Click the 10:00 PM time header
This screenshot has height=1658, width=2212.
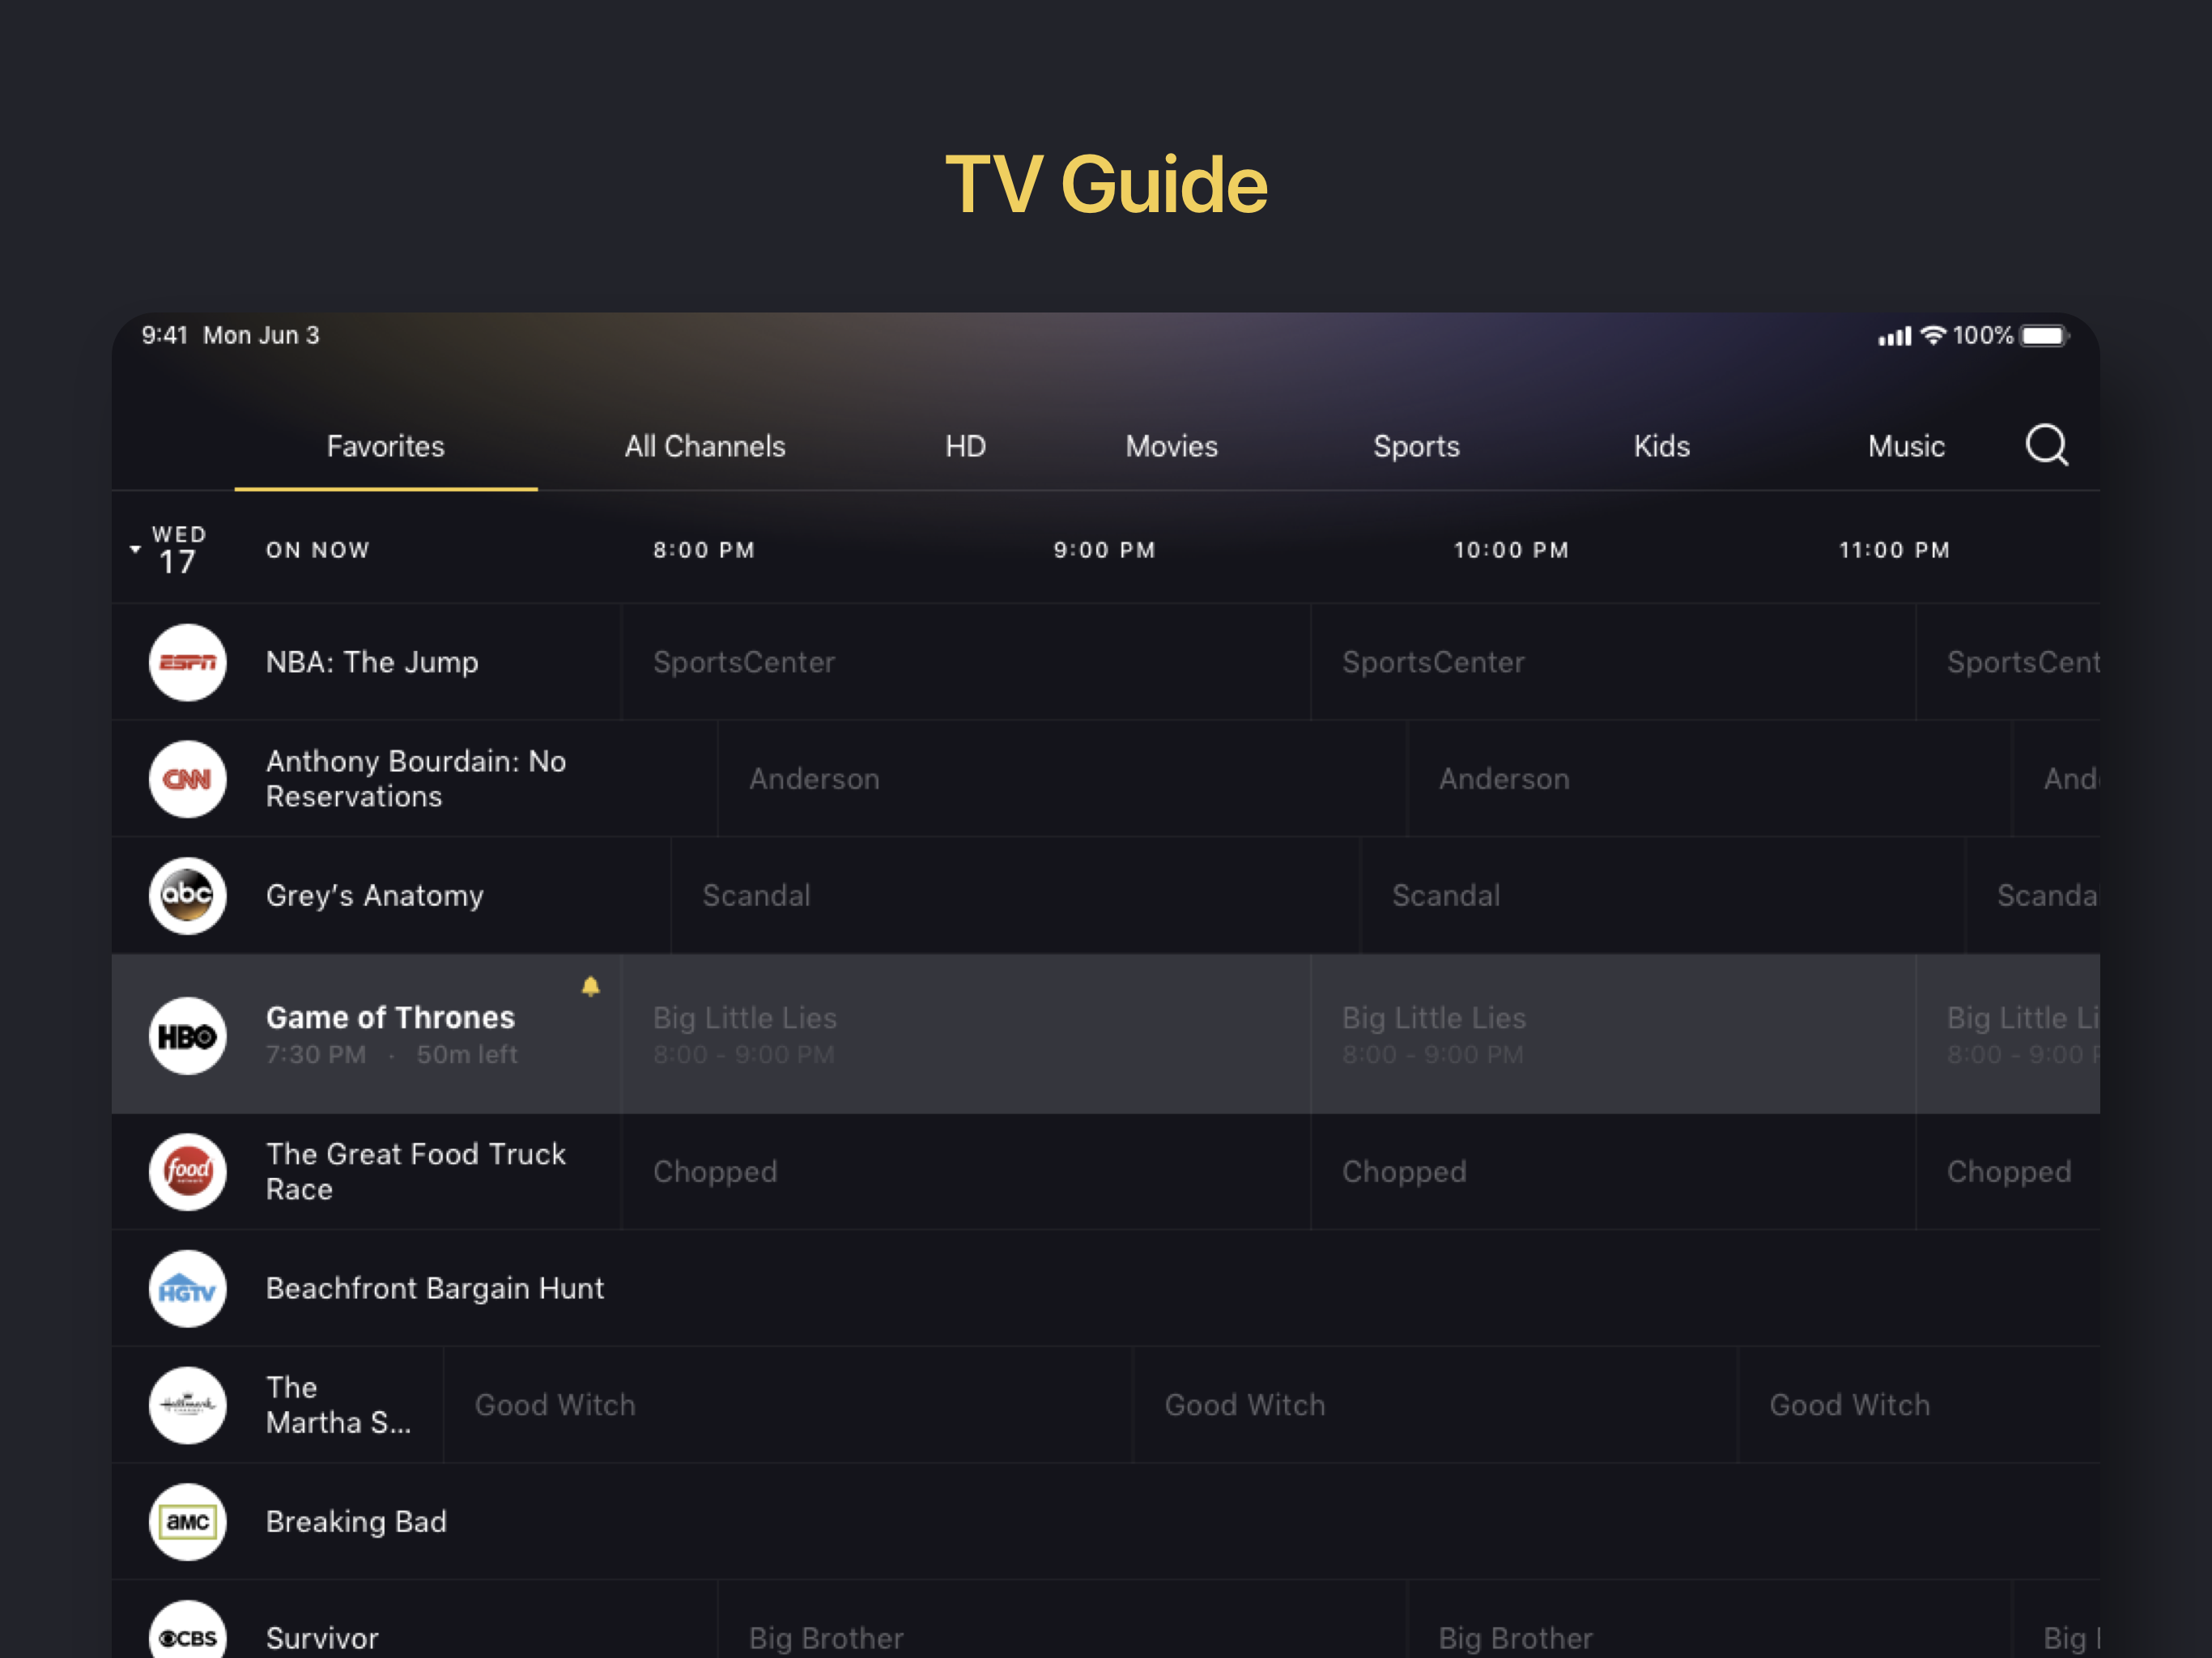[x=1511, y=550]
